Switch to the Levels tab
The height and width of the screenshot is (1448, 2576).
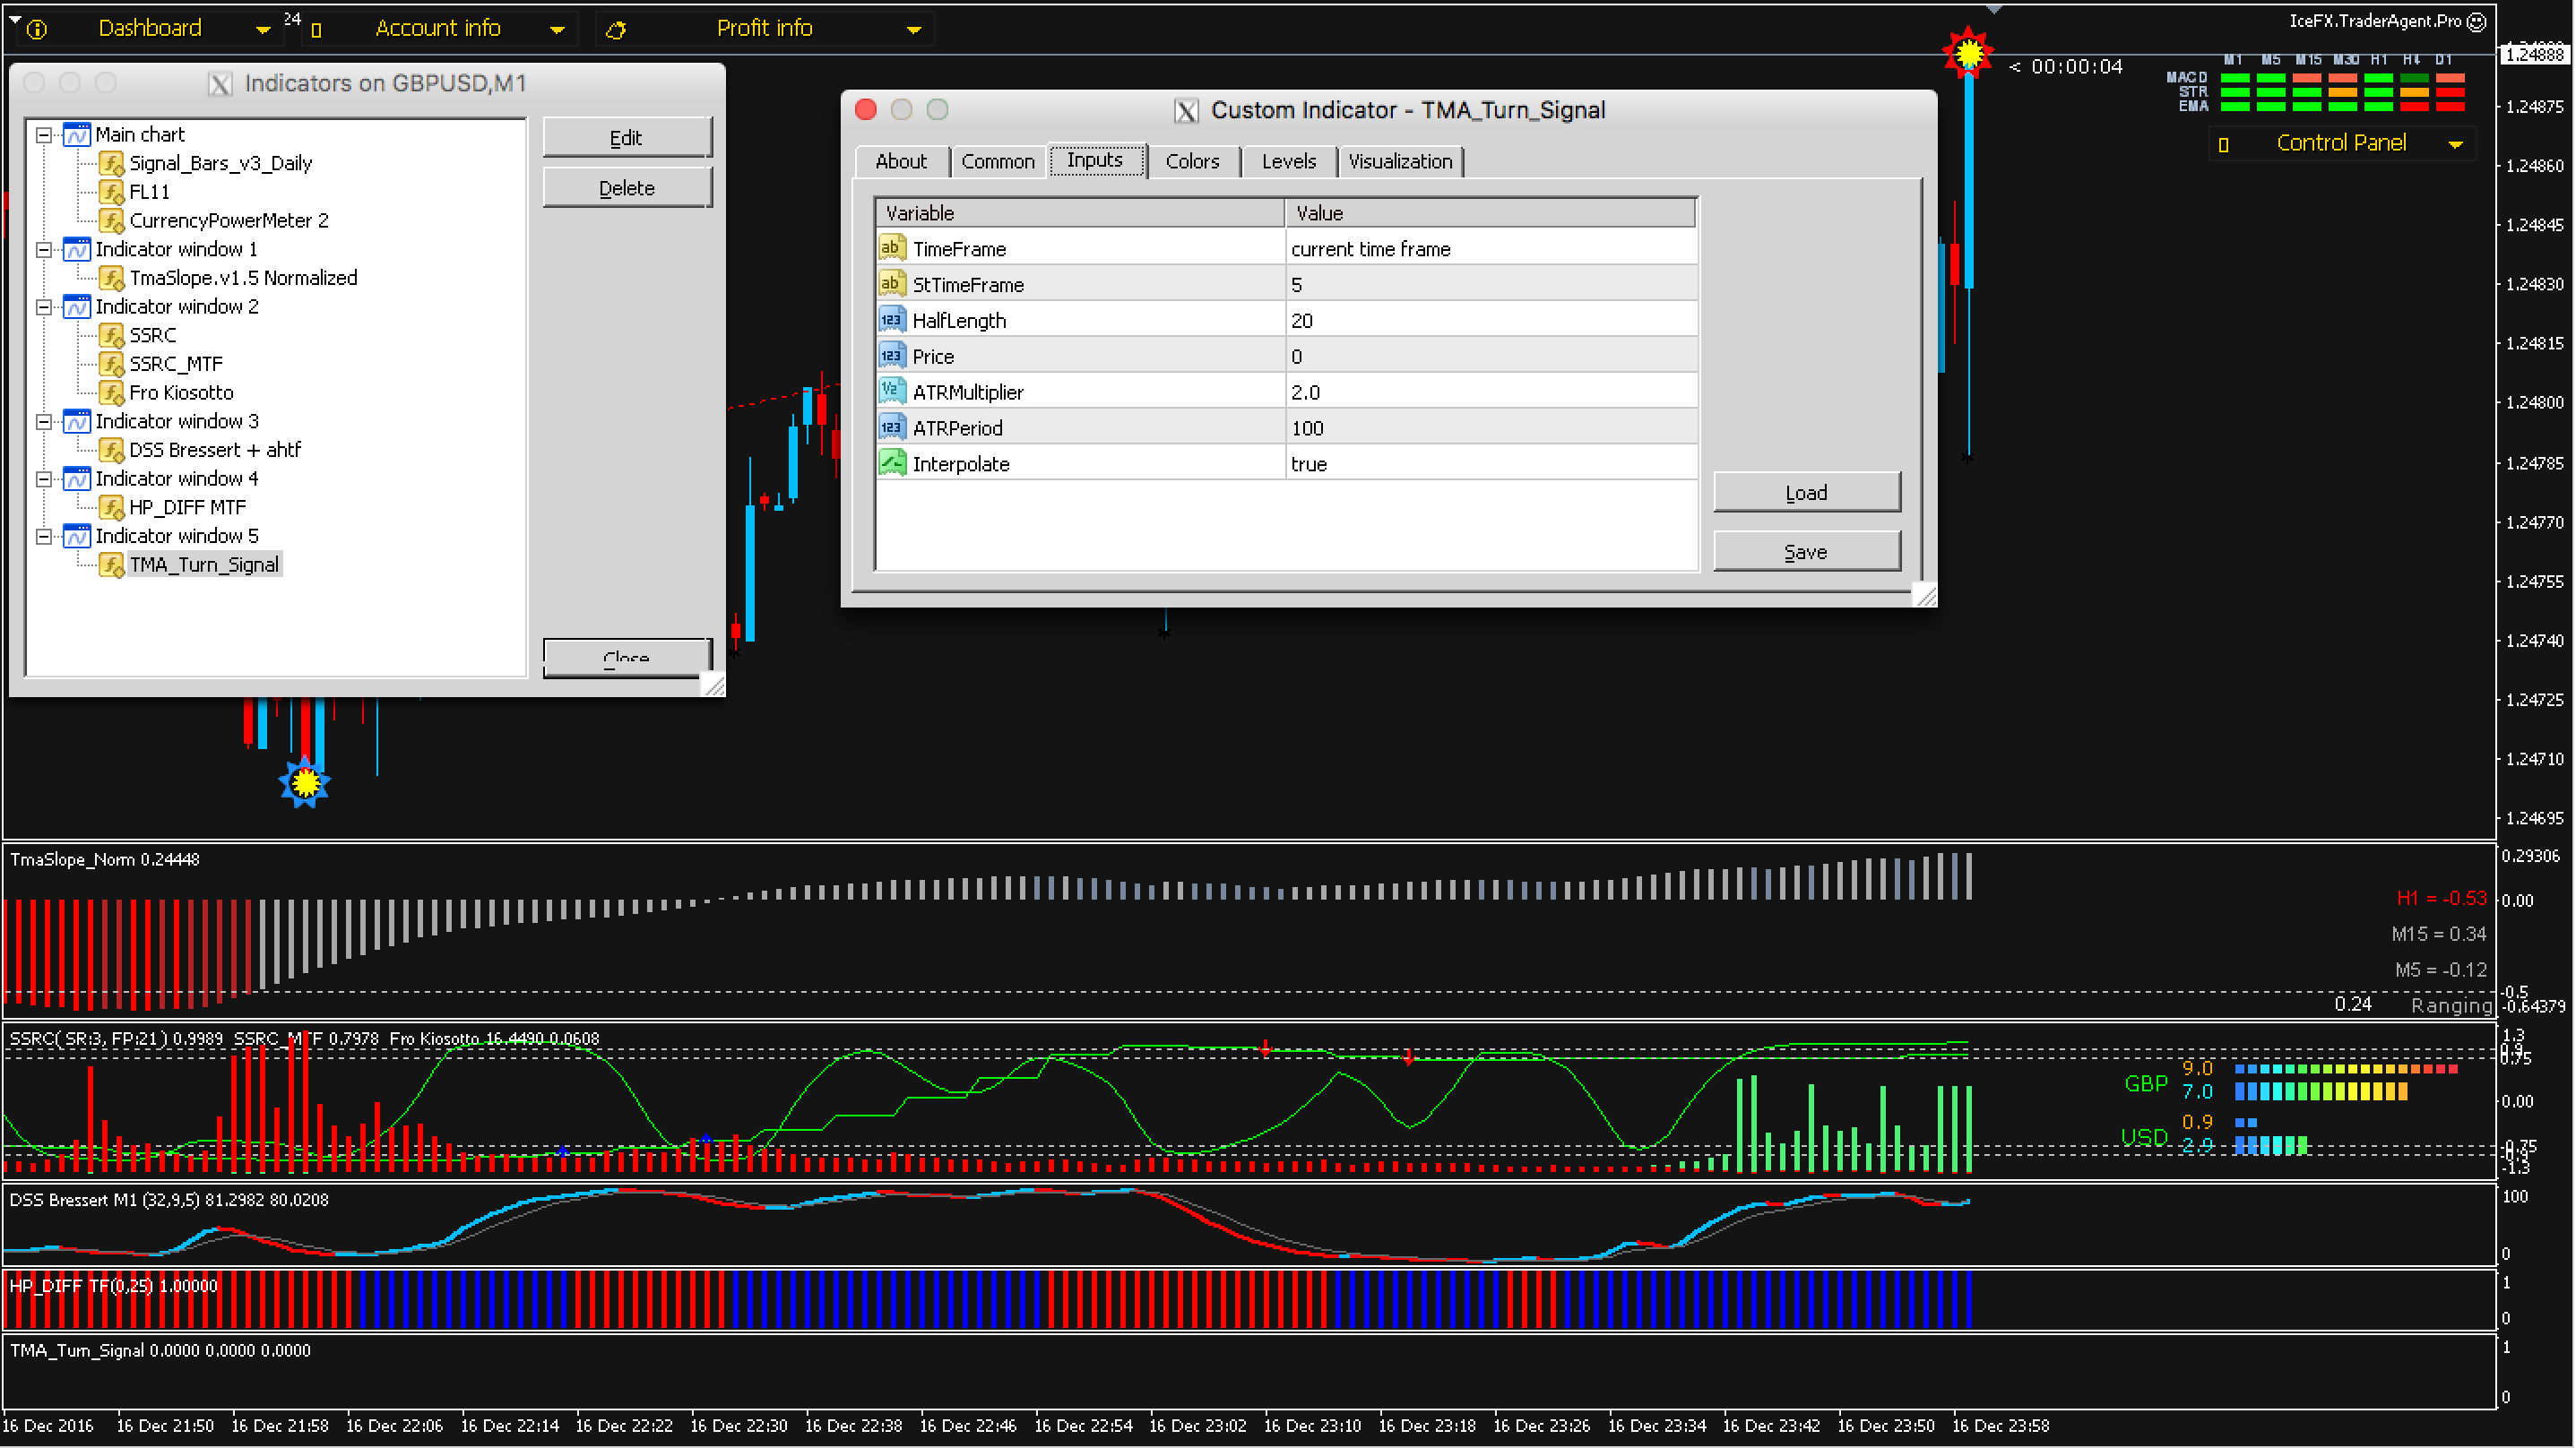click(x=1289, y=161)
